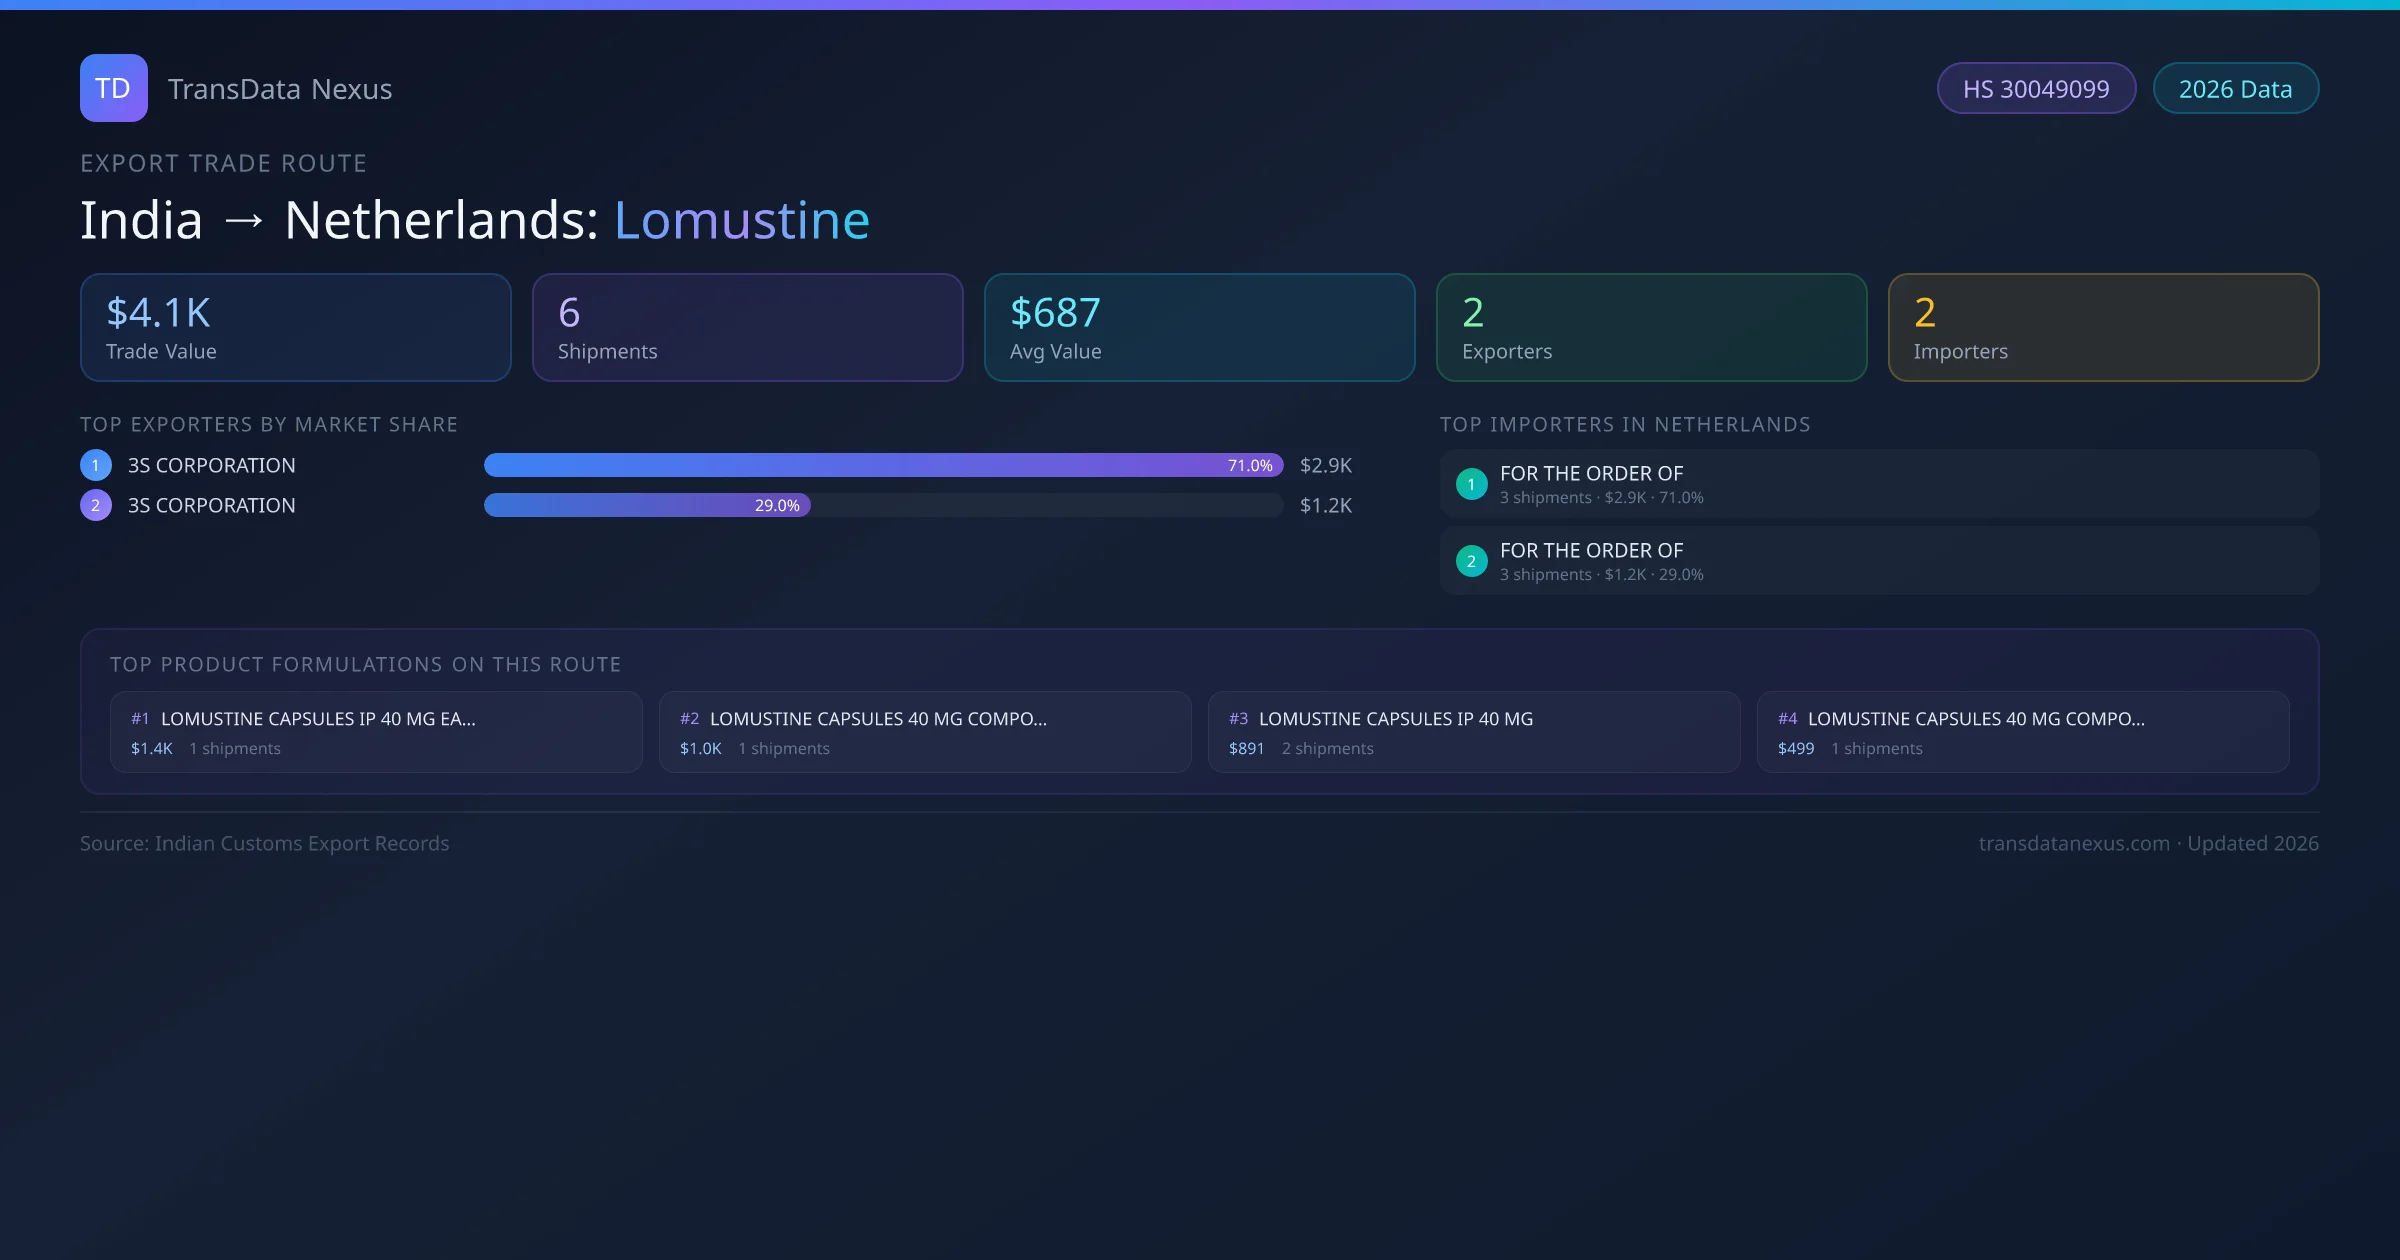Viewport: 2400px width, 1260px height.
Task: Click importer rank 2 green badge
Action: click(1471, 561)
